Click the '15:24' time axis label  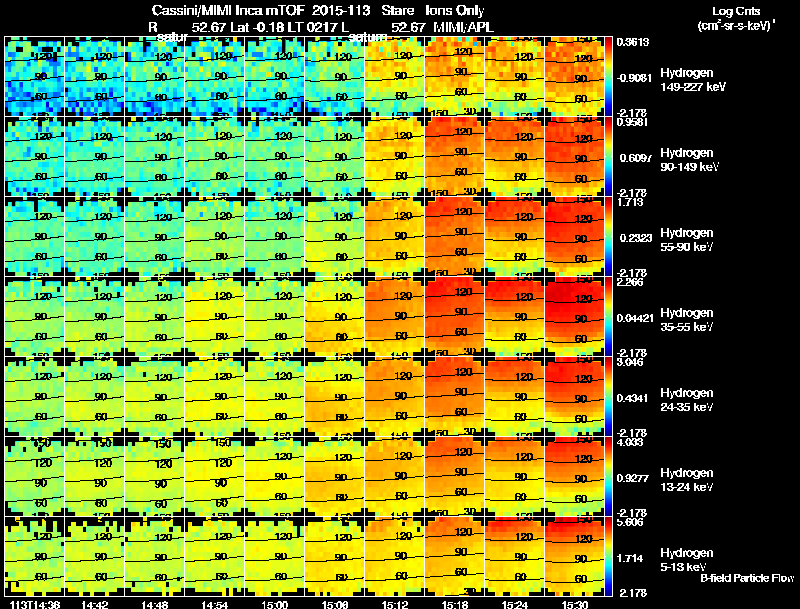[515, 604]
